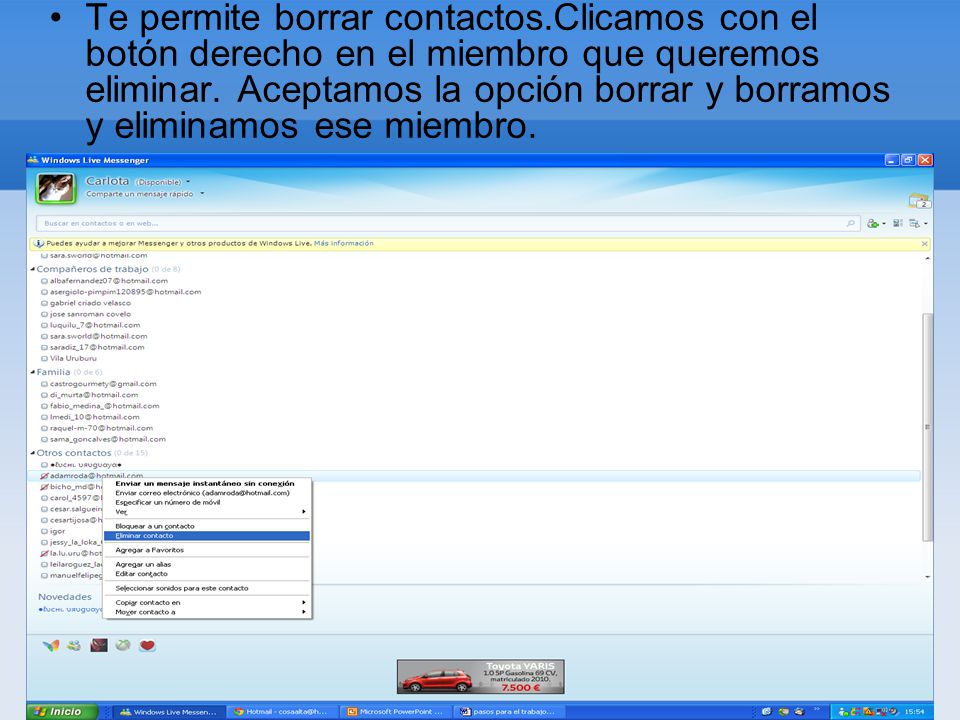Open the dropdown arrow beside add contact icon

(883, 224)
